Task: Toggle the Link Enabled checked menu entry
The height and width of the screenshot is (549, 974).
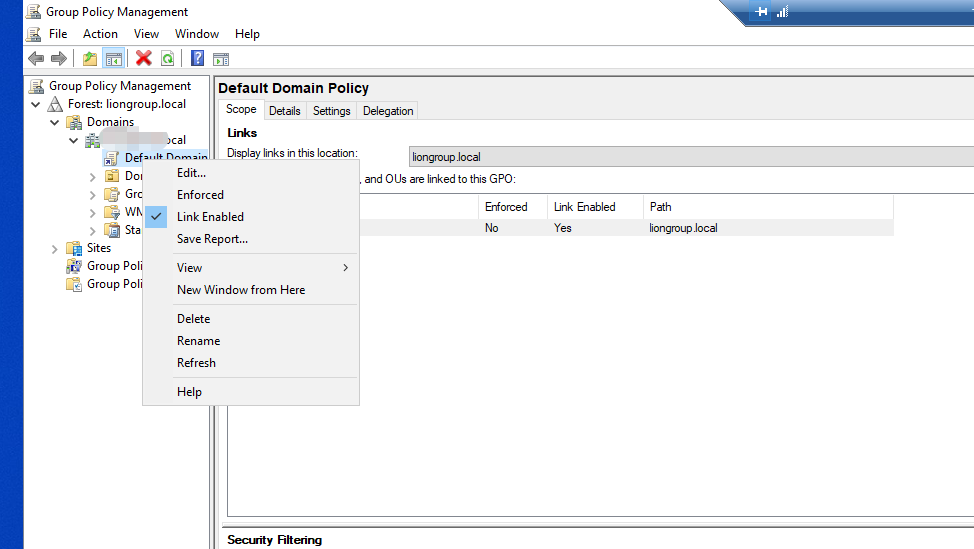Action: coord(251,217)
